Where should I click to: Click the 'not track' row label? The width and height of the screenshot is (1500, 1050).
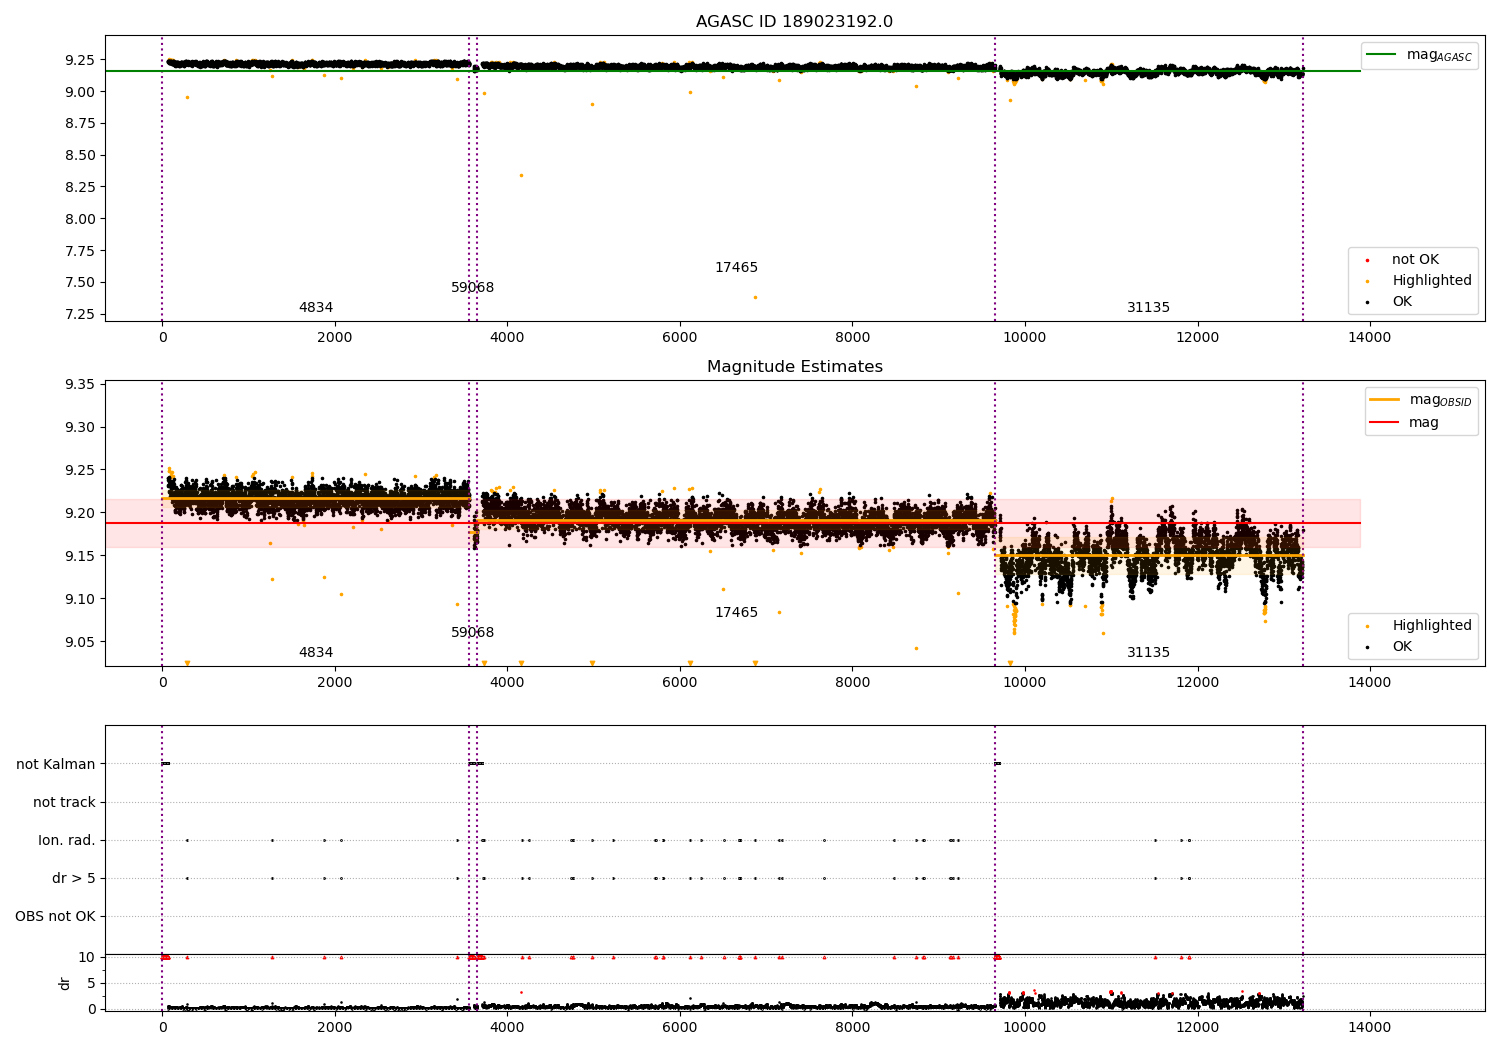[64, 803]
